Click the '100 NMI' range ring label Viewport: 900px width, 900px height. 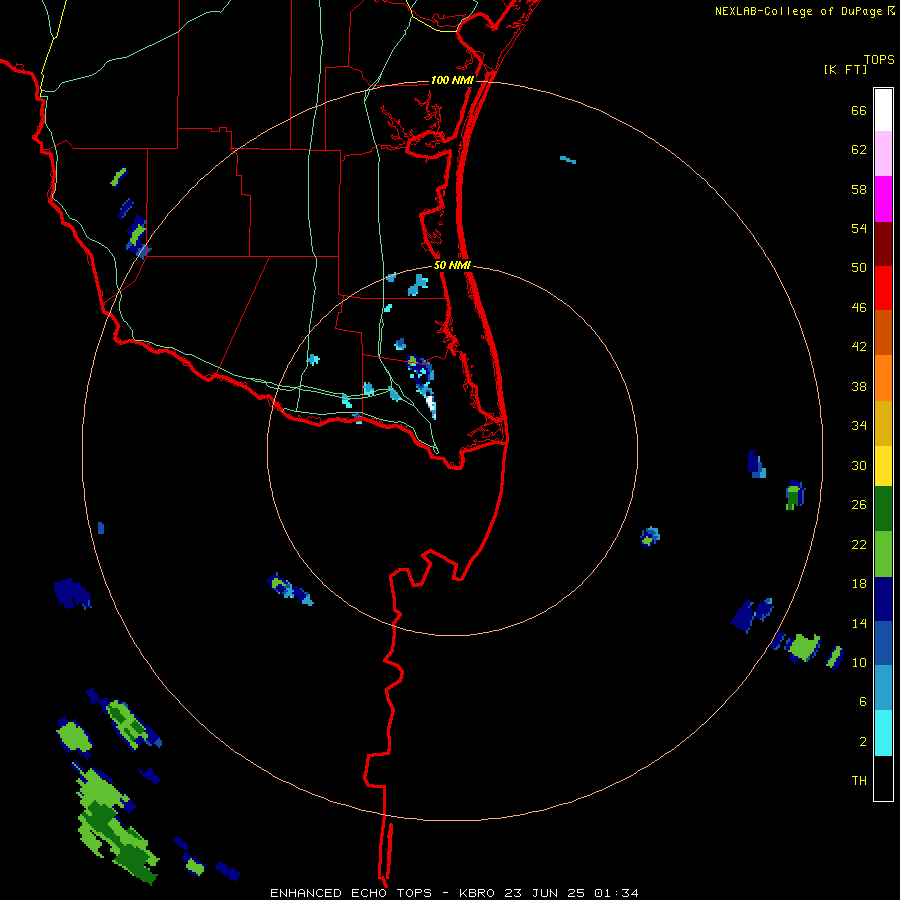tap(452, 80)
